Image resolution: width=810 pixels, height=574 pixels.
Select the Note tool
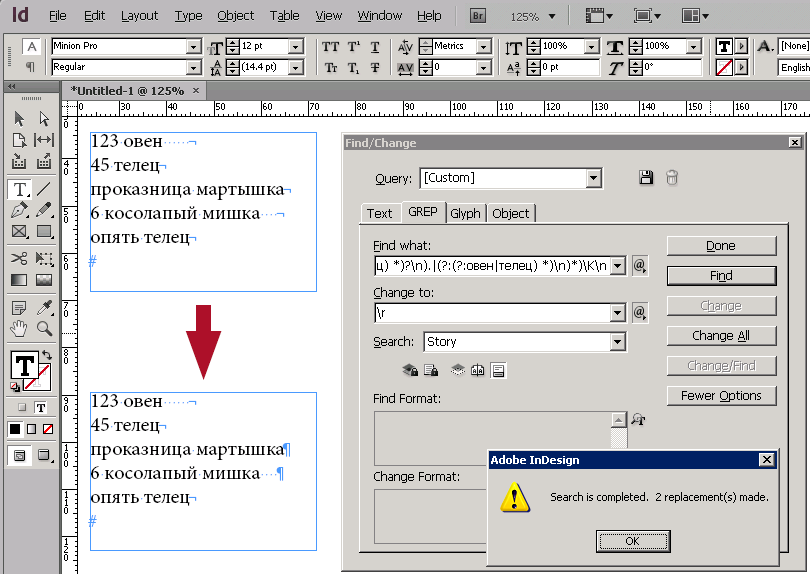[x=19, y=308]
